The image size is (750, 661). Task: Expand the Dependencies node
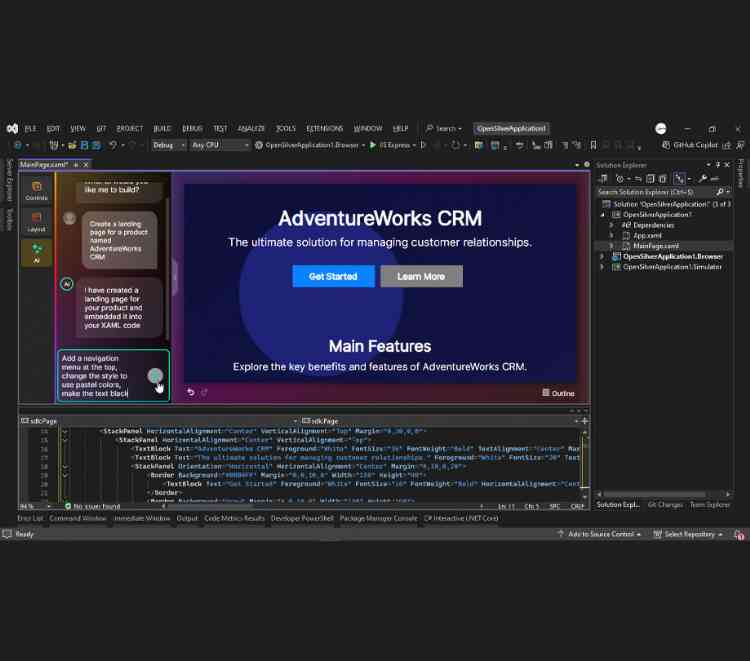611,225
